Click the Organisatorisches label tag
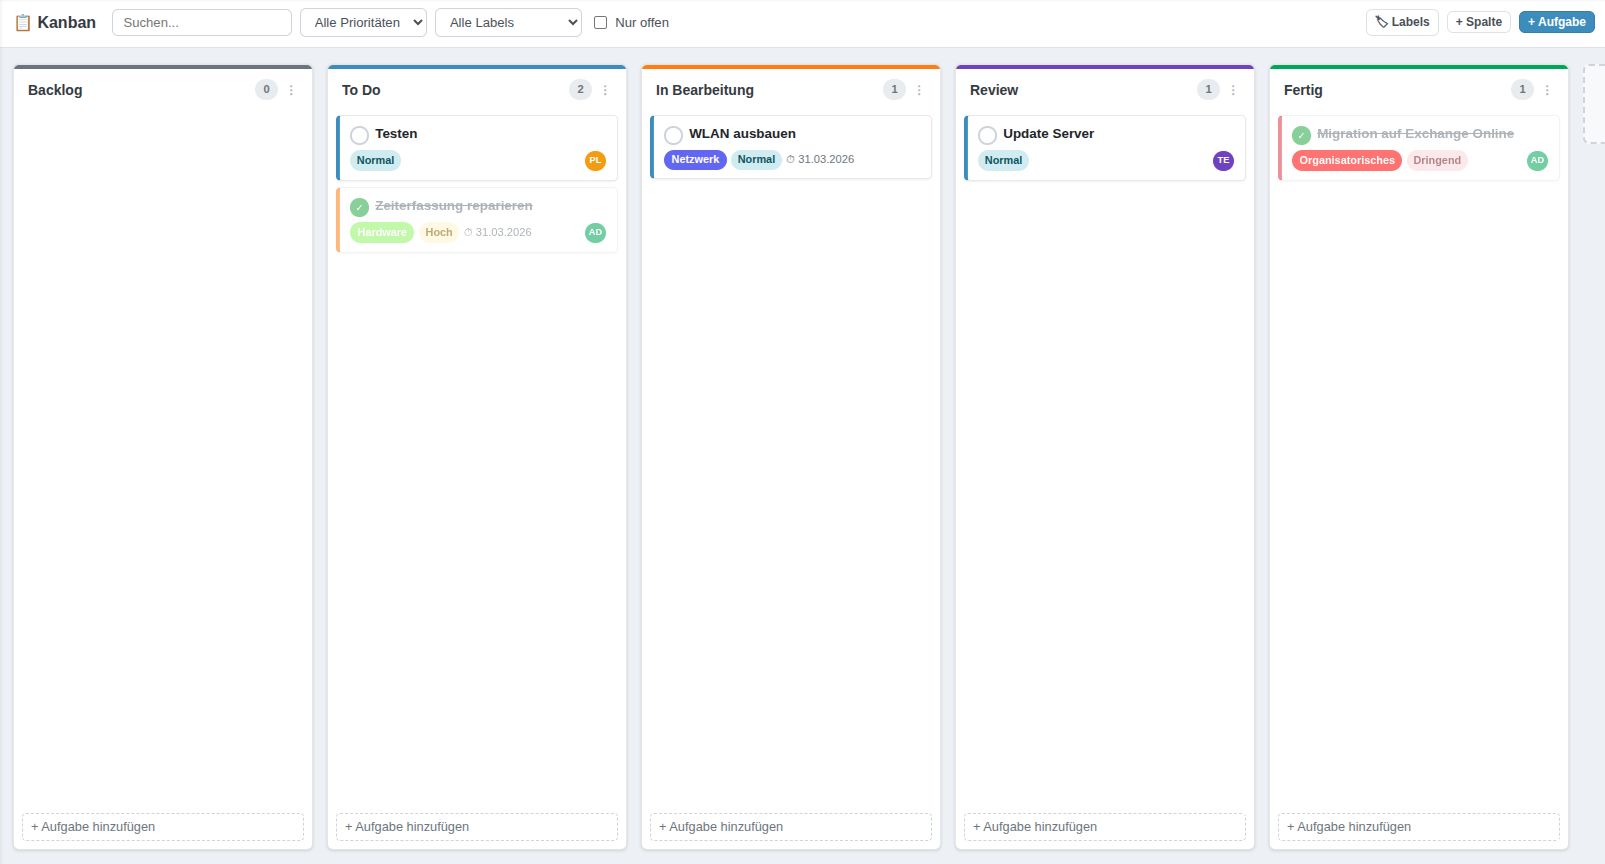This screenshot has width=1605, height=864. (x=1347, y=160)
